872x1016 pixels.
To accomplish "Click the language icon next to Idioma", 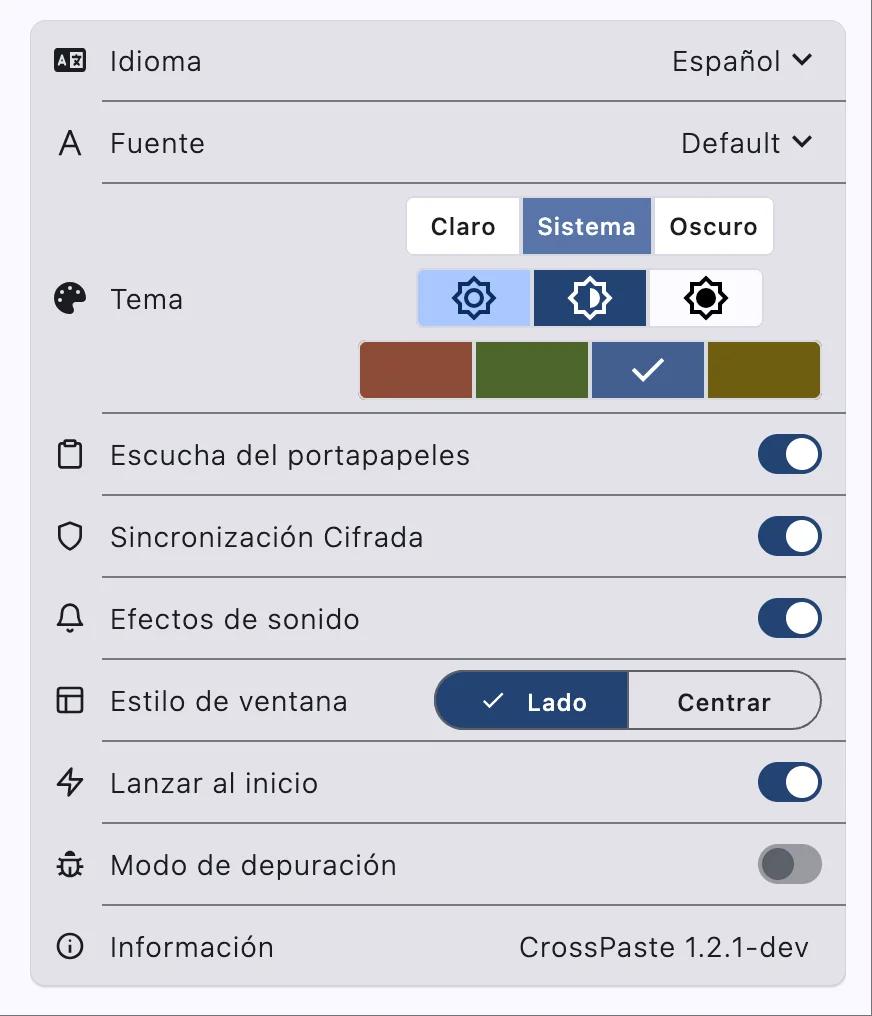I will click(x=68, y=61).
